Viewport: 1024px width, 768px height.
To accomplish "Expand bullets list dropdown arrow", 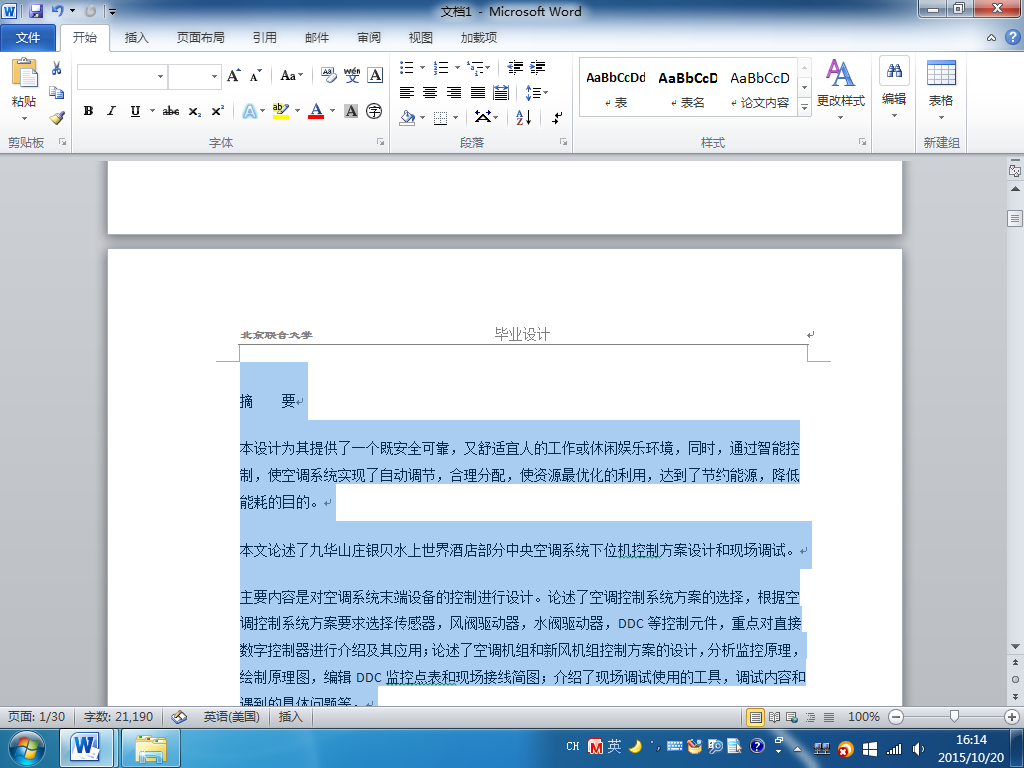I will point(423,67).
